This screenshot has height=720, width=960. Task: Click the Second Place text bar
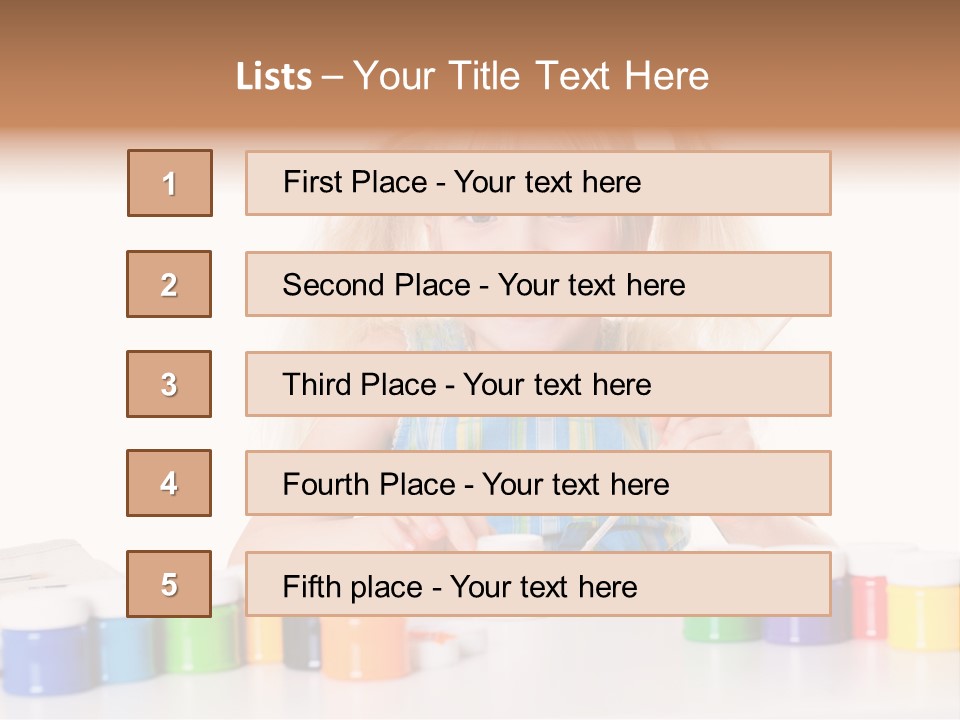(x=538, y=284)
